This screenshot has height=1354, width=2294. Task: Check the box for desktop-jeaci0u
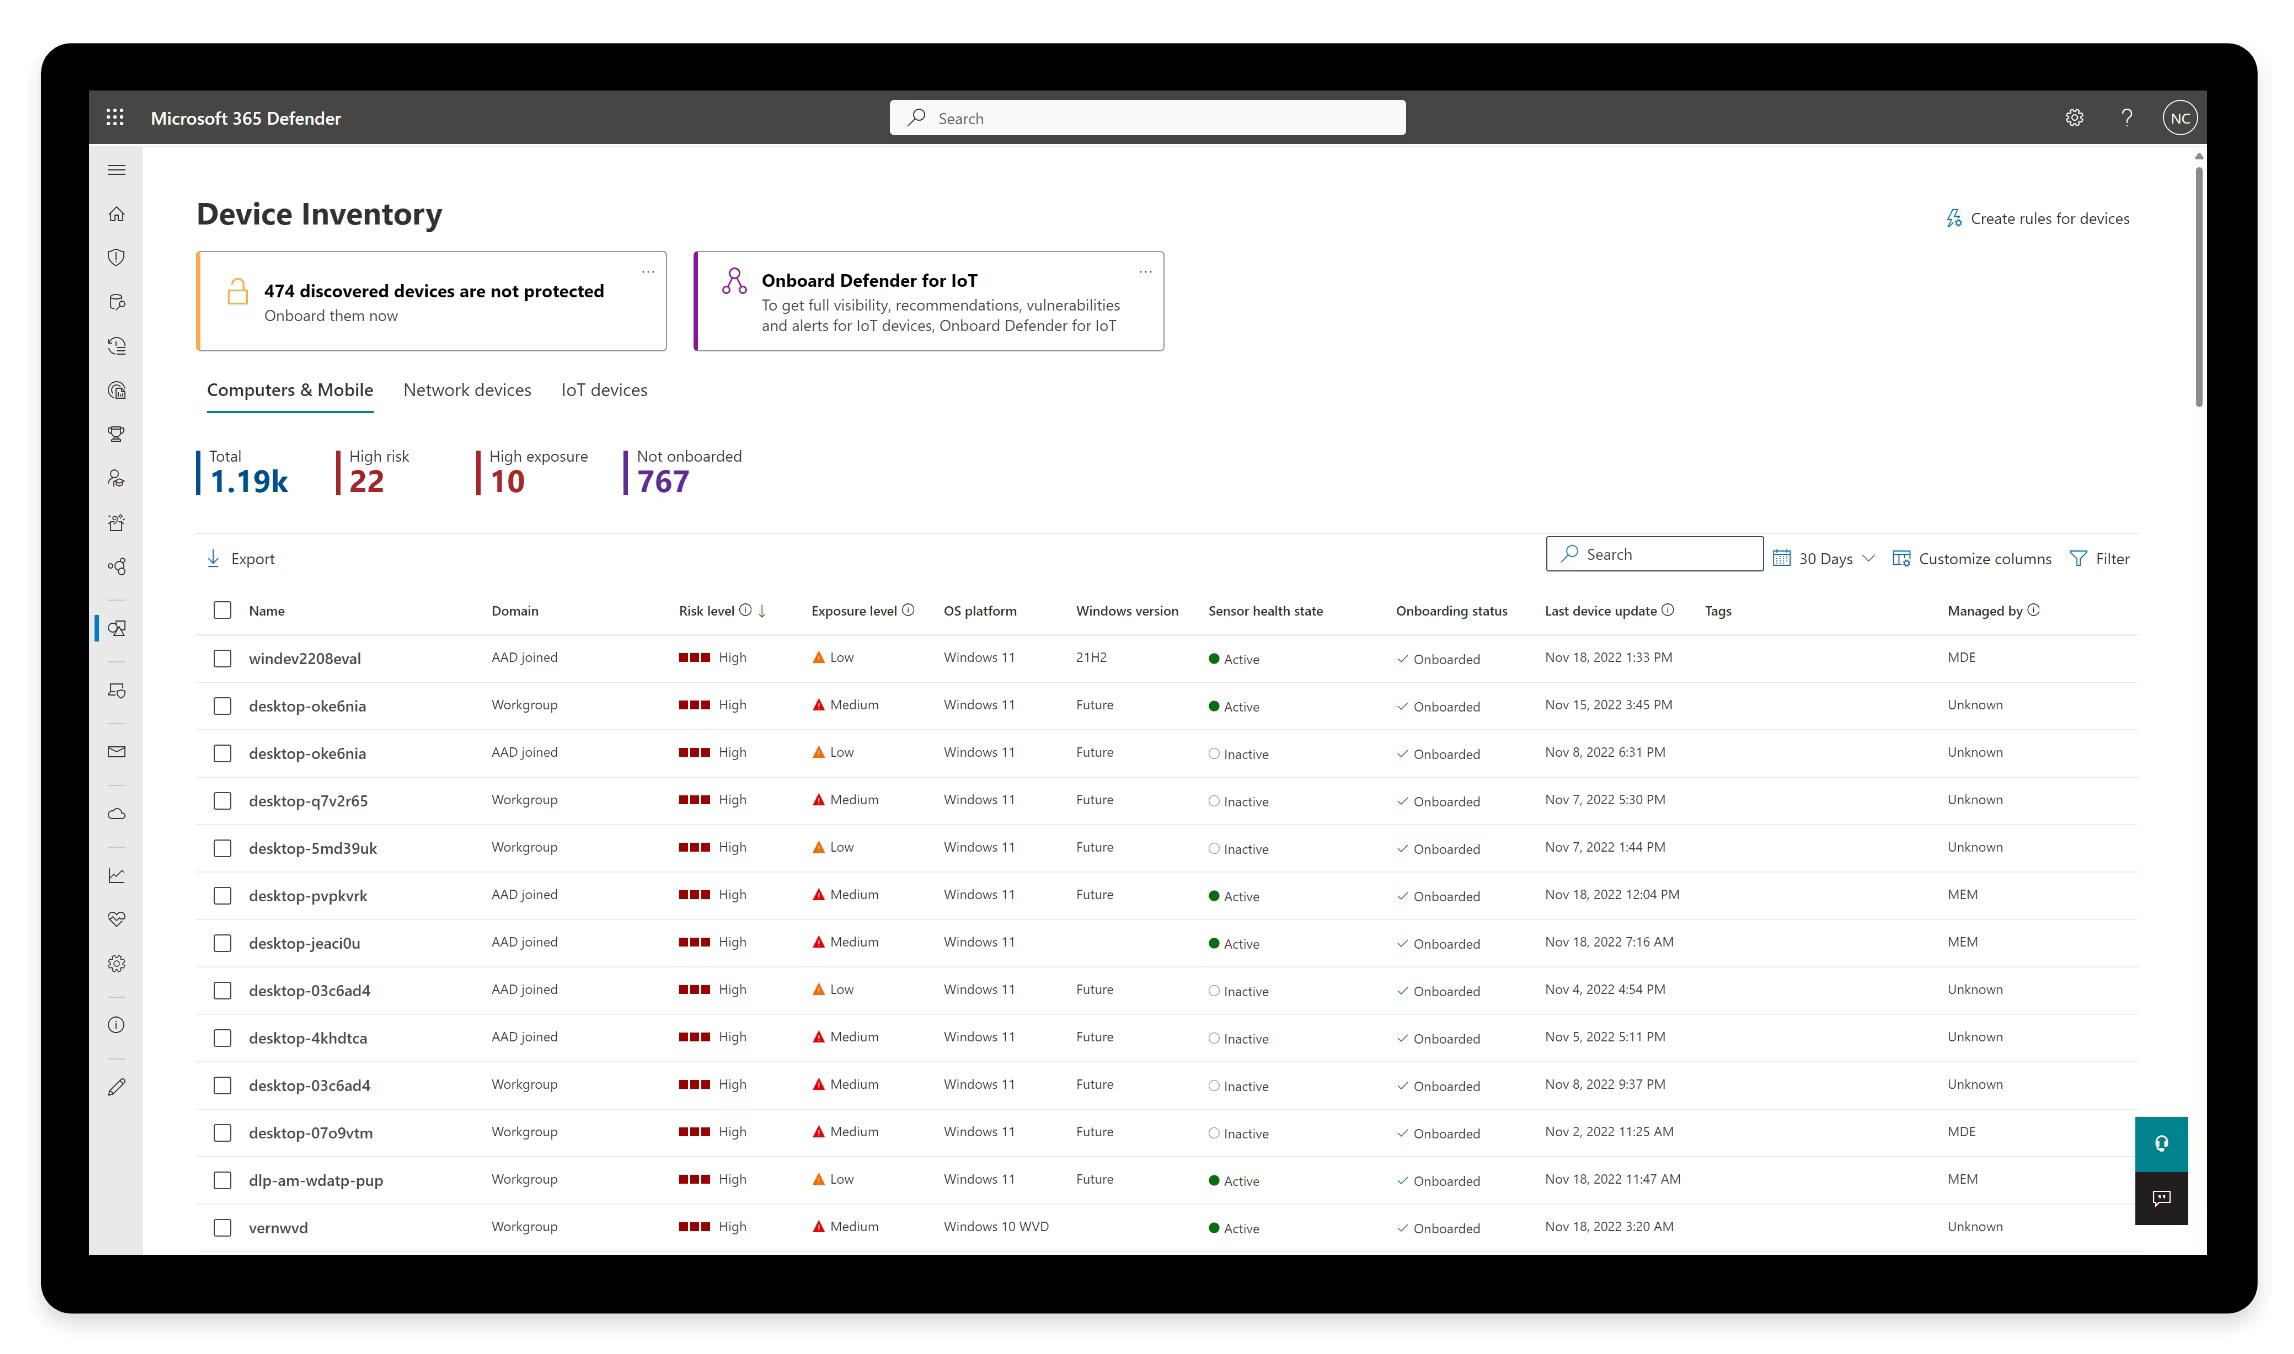[x=222, y=943]
